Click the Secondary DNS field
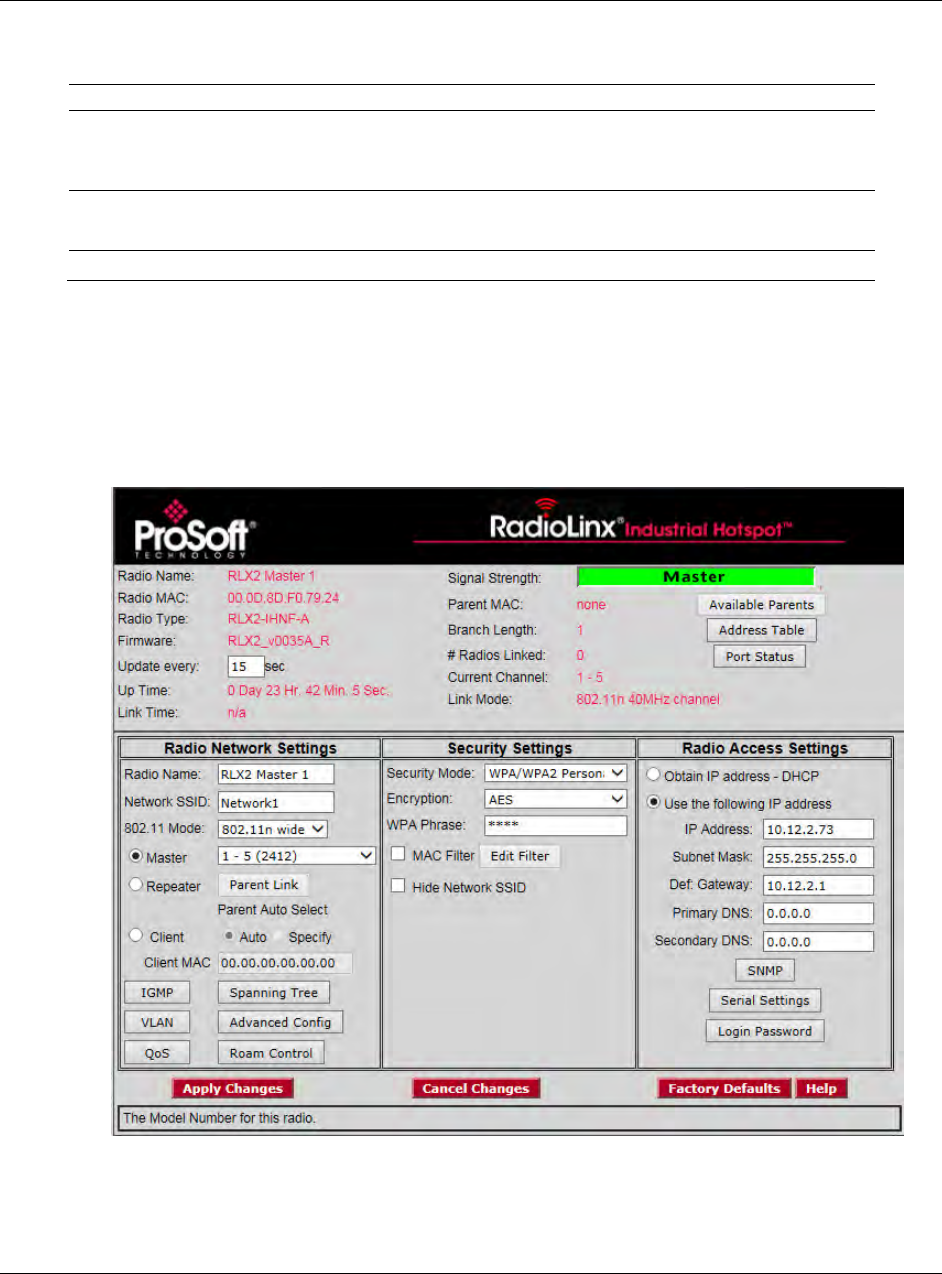The image size is (942, 1274). [x=818, y=942]
